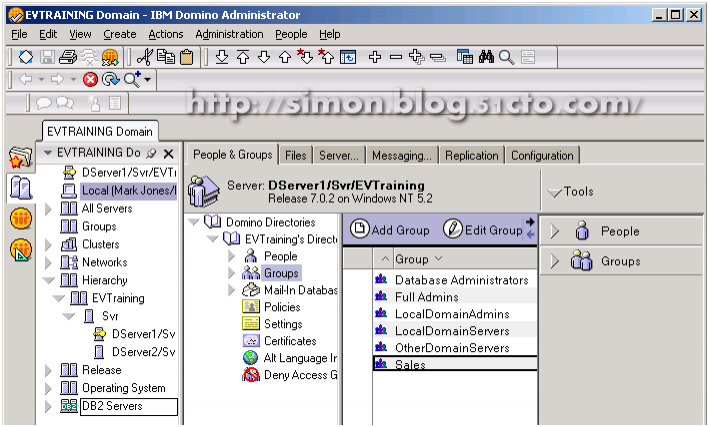
Task: Select DServer2/Sv in hierarchy tree
Action: 144,352
